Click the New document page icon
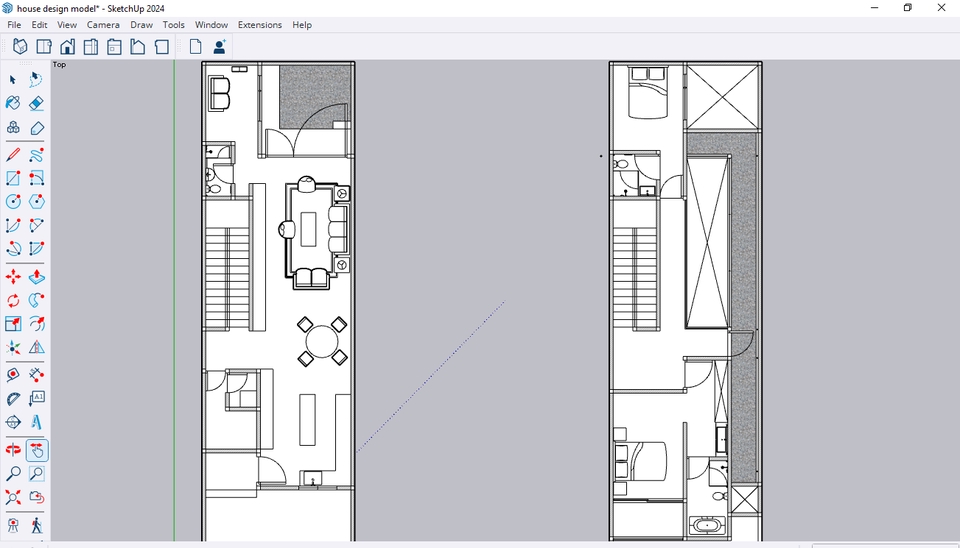 click(195, 47)
